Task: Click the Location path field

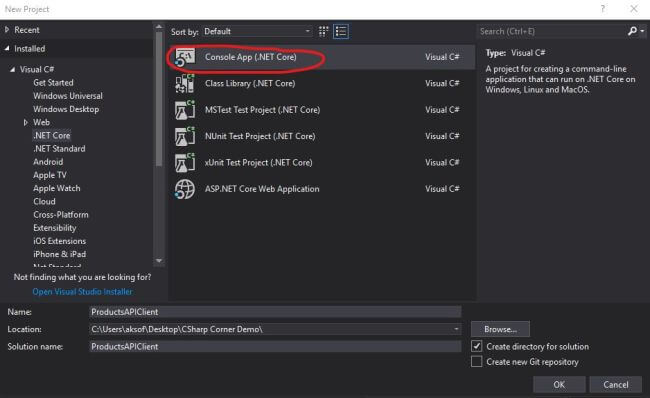Action: coord(275,329)
